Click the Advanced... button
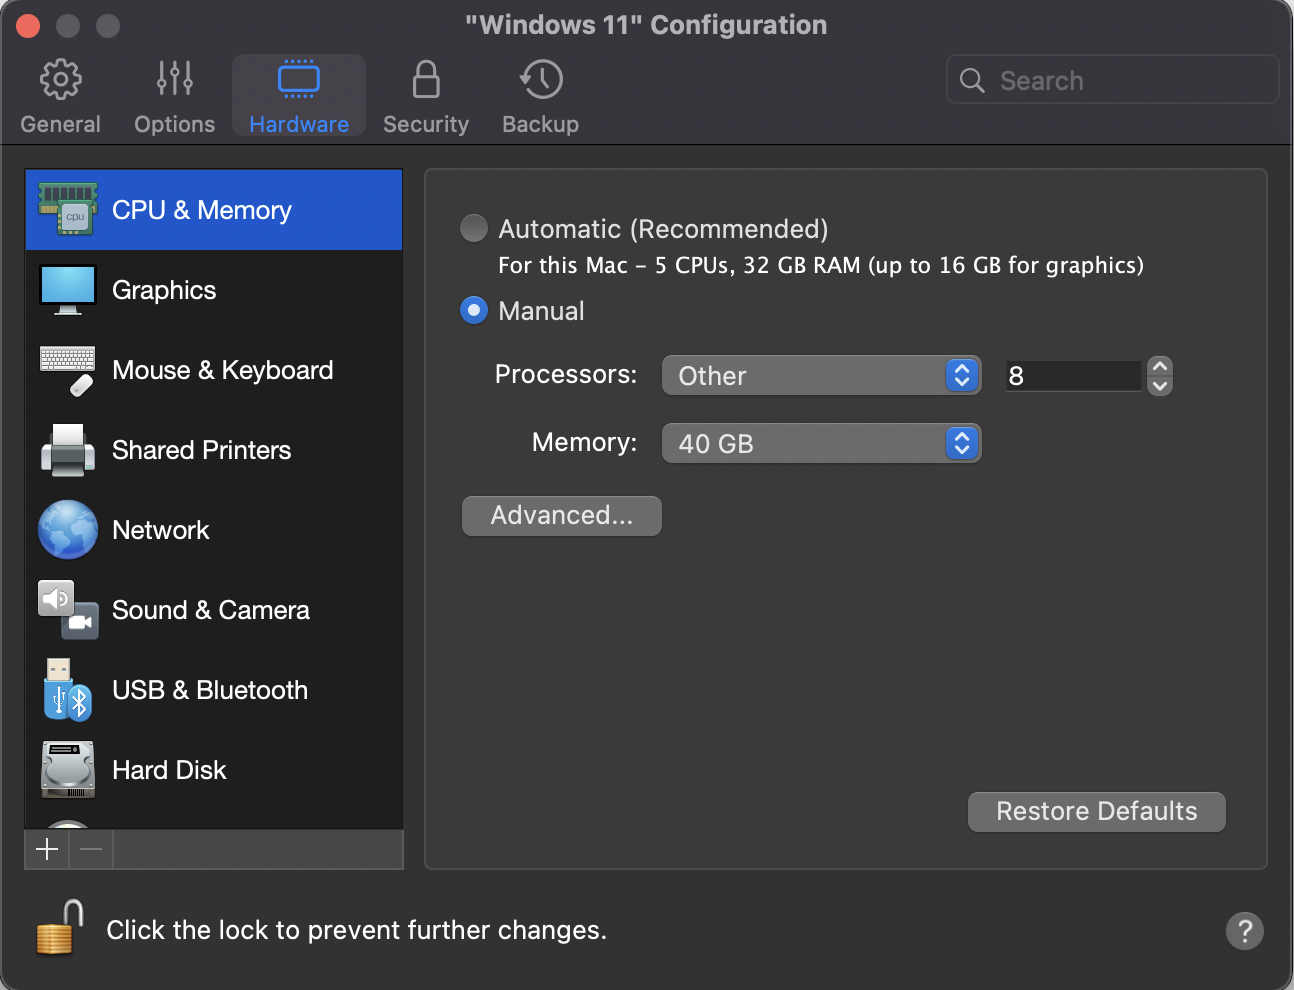The width and height of the screenshot is (1294, 990). 561,516
